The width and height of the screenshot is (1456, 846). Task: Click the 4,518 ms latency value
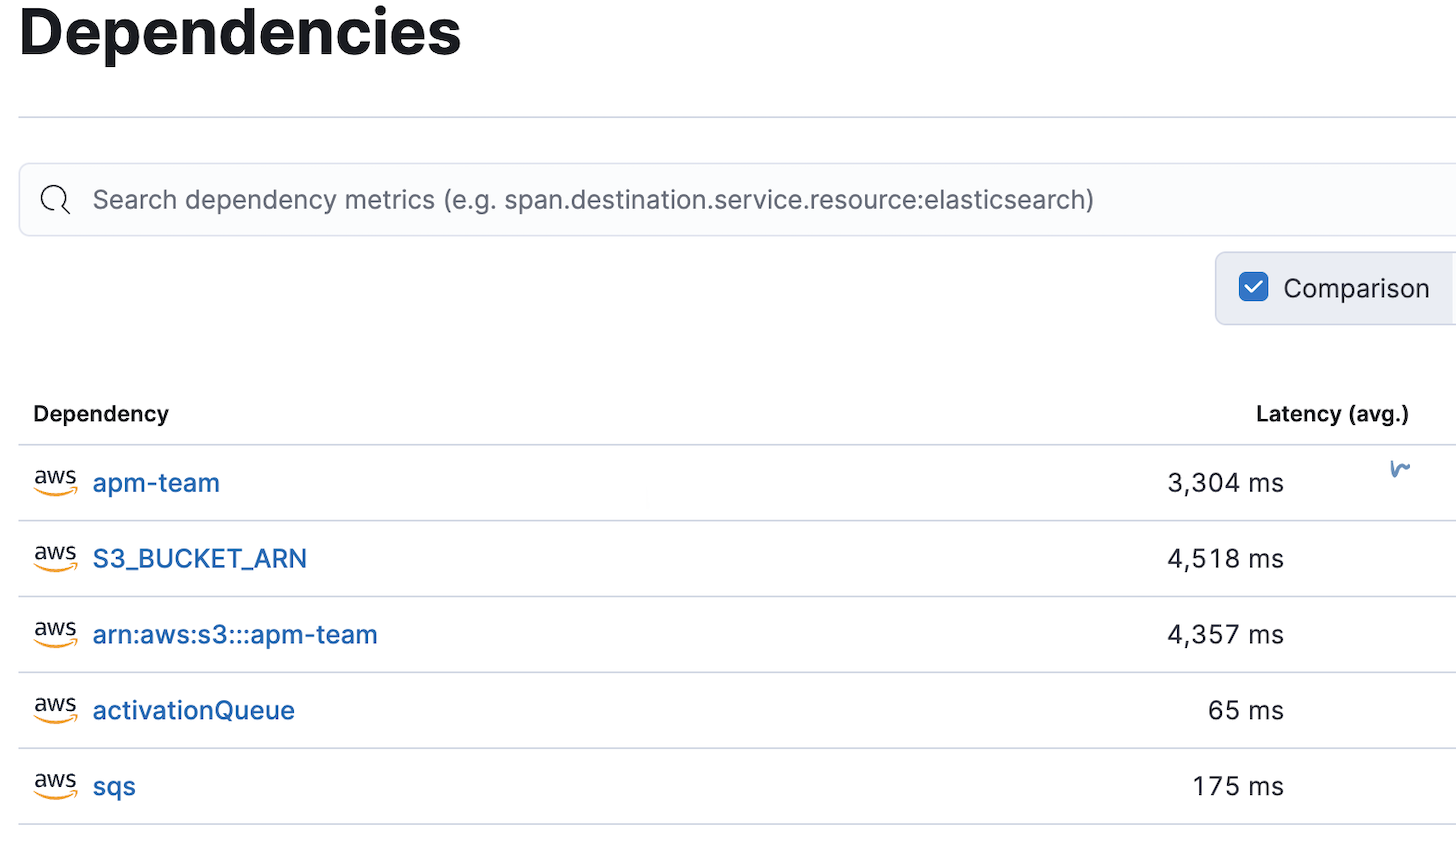(1224, 559)
